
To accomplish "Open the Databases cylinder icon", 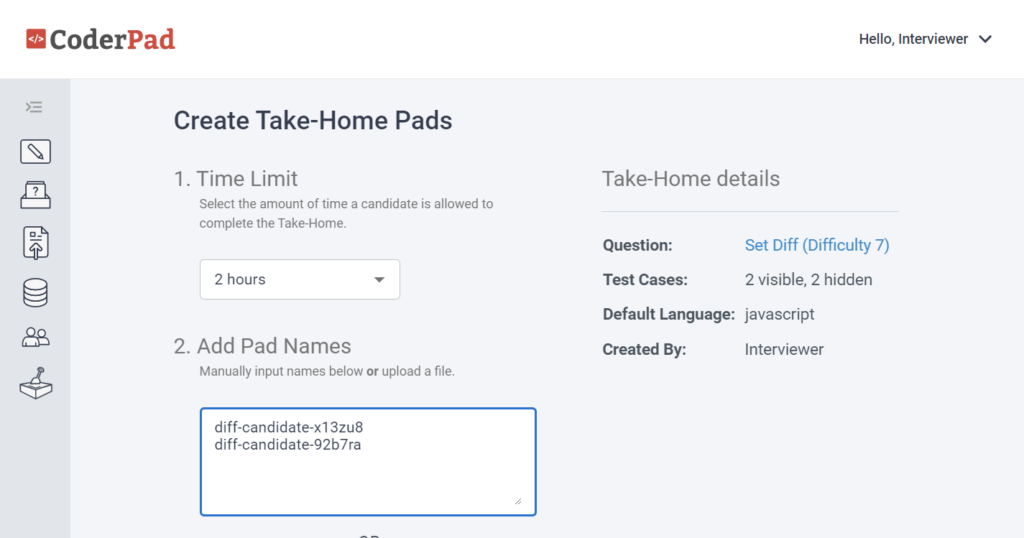I will pyautogui.click(x=35, y=293).
